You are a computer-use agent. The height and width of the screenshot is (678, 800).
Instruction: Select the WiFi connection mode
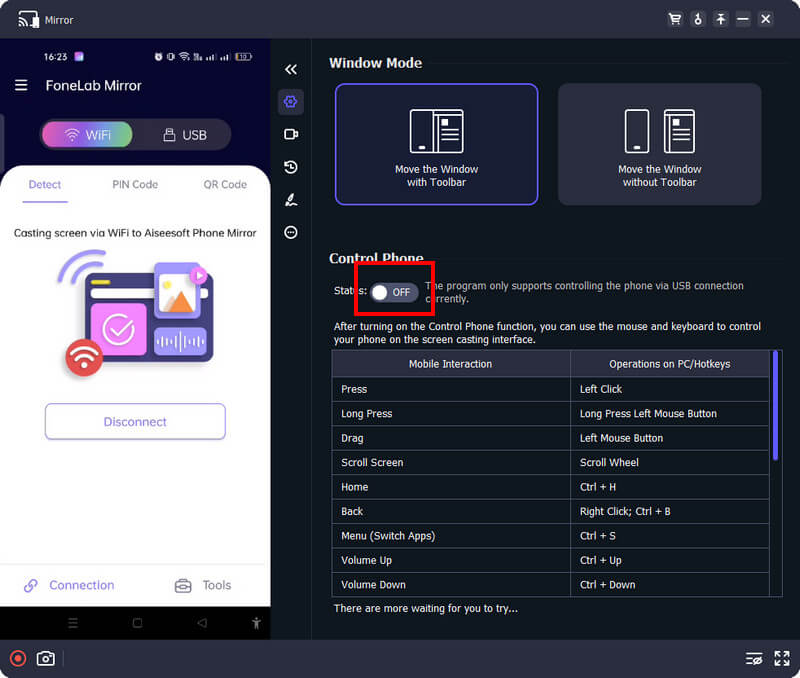pyautogui.click(x=87, y=134)
